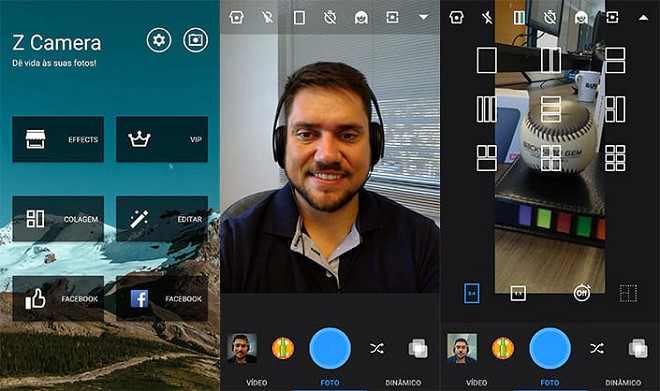Viewport: 660px width, 391px height.
Task: Select the two vertical columns layout
Action: pyautogui.click(x=551, y=60)
